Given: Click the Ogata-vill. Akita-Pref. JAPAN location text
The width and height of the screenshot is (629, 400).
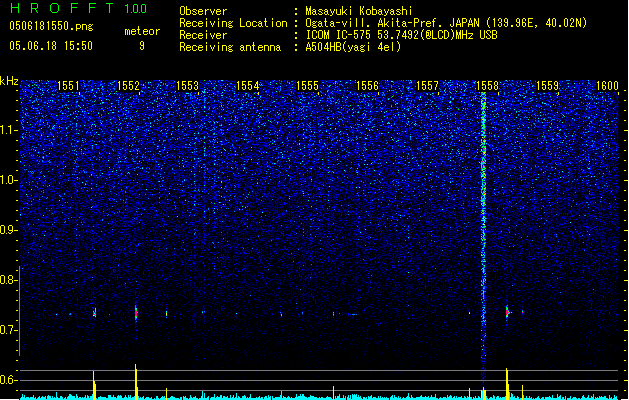Looking at the screenshot, I should point(446,23).
